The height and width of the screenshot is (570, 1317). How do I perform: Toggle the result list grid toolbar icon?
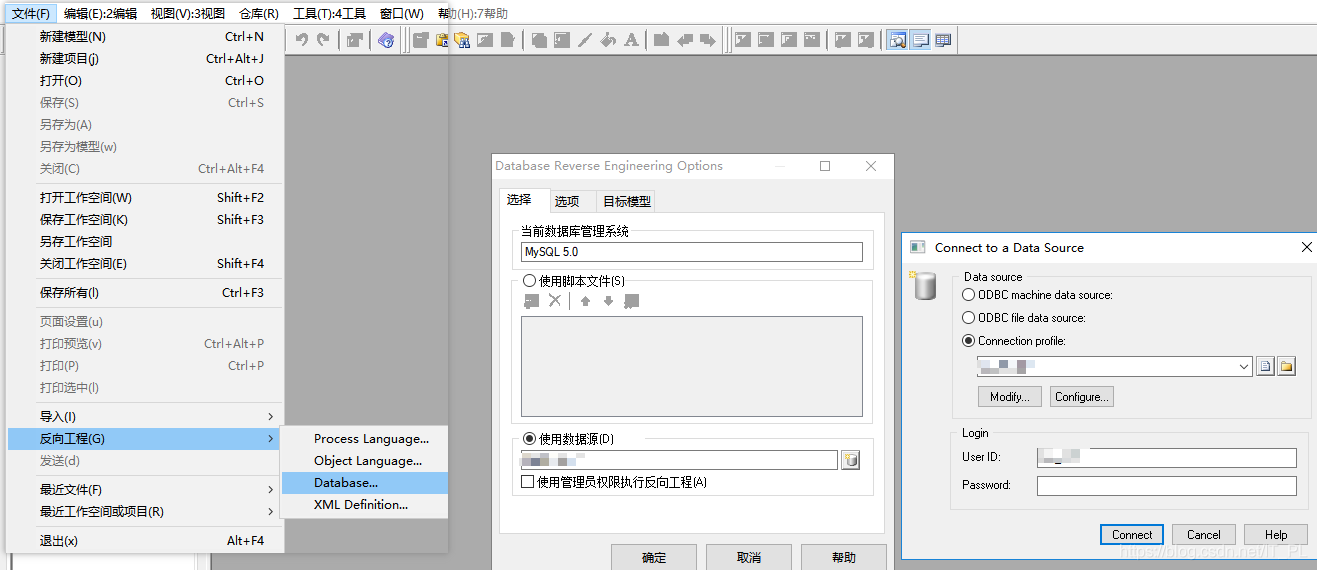click(x=942, y=40)
